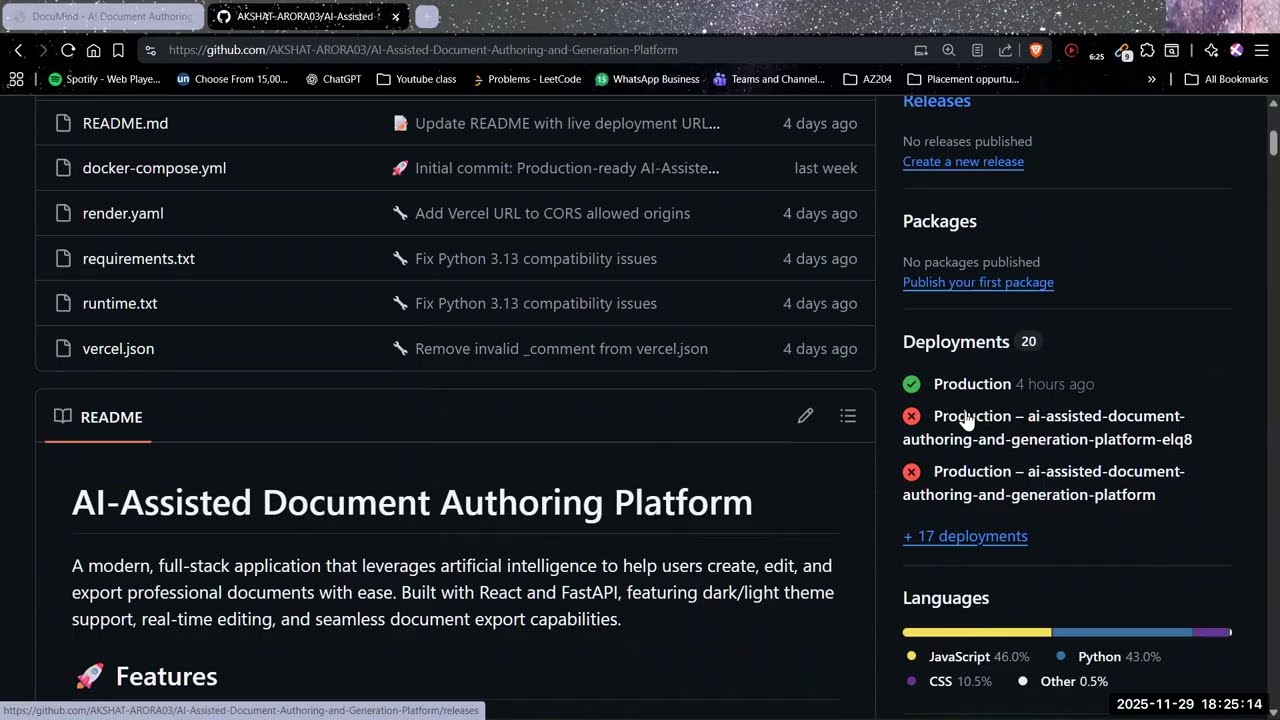This screenshot has width=1280, height=720.
Task: Click the green success check beside Production
Action: [911, 384]
